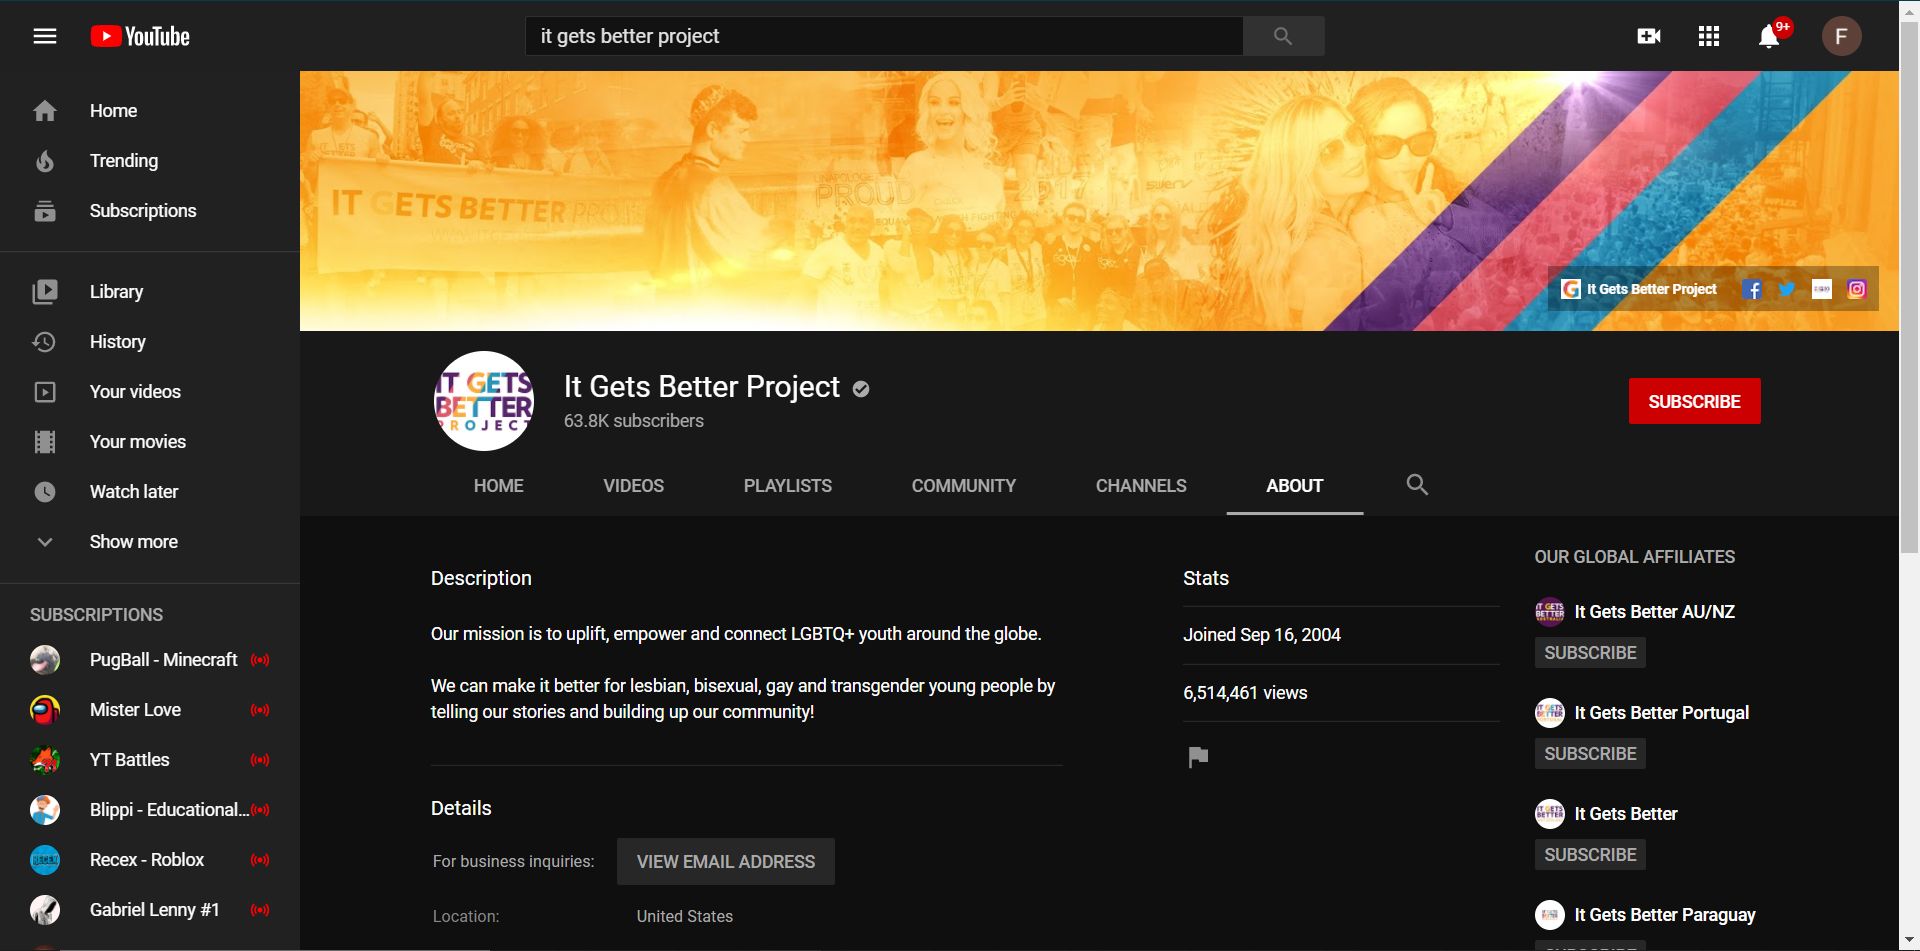Expand Show more in the sidebar

click(133, 541)
